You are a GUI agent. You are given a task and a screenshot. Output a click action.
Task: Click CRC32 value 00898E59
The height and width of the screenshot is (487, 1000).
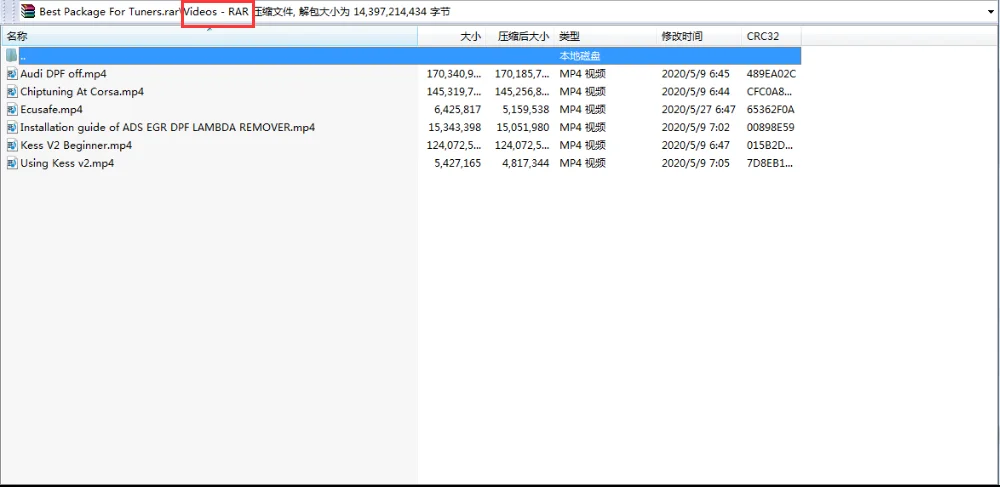click(770, 127)
